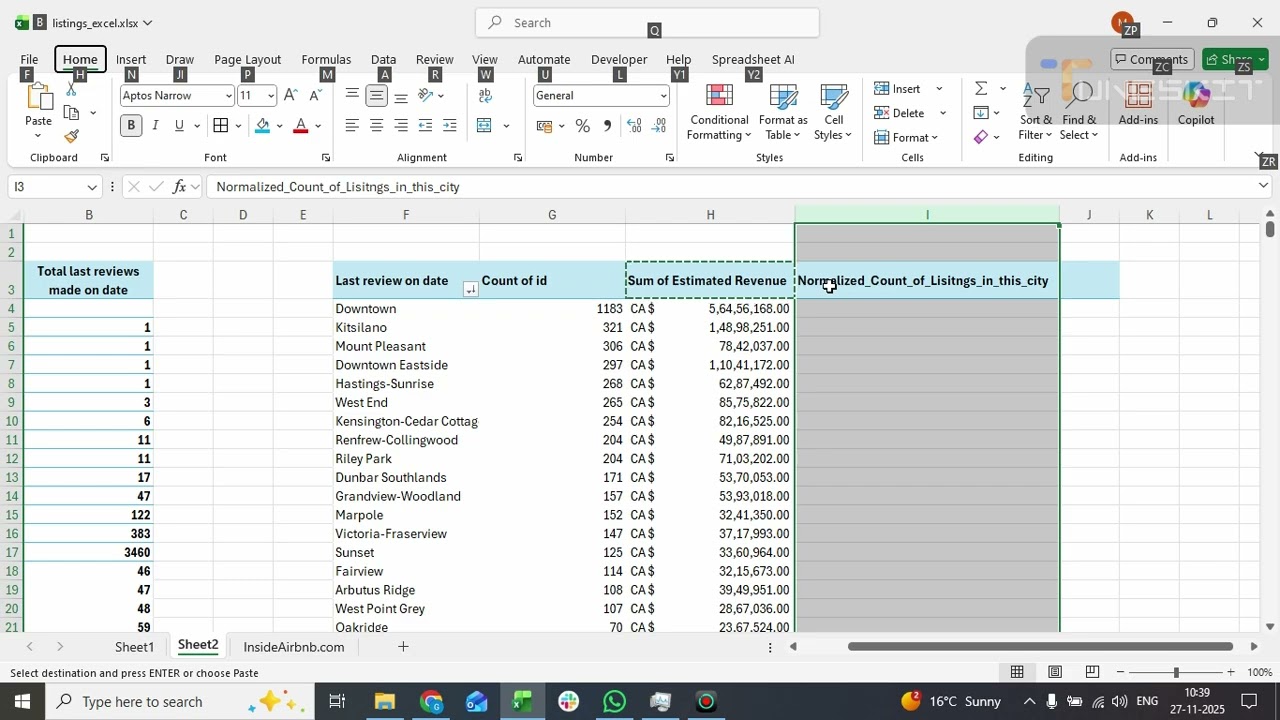1280x720 pixels.
Task: Click the Fill Color bucket swatch
Action: [x=262, y=126]
